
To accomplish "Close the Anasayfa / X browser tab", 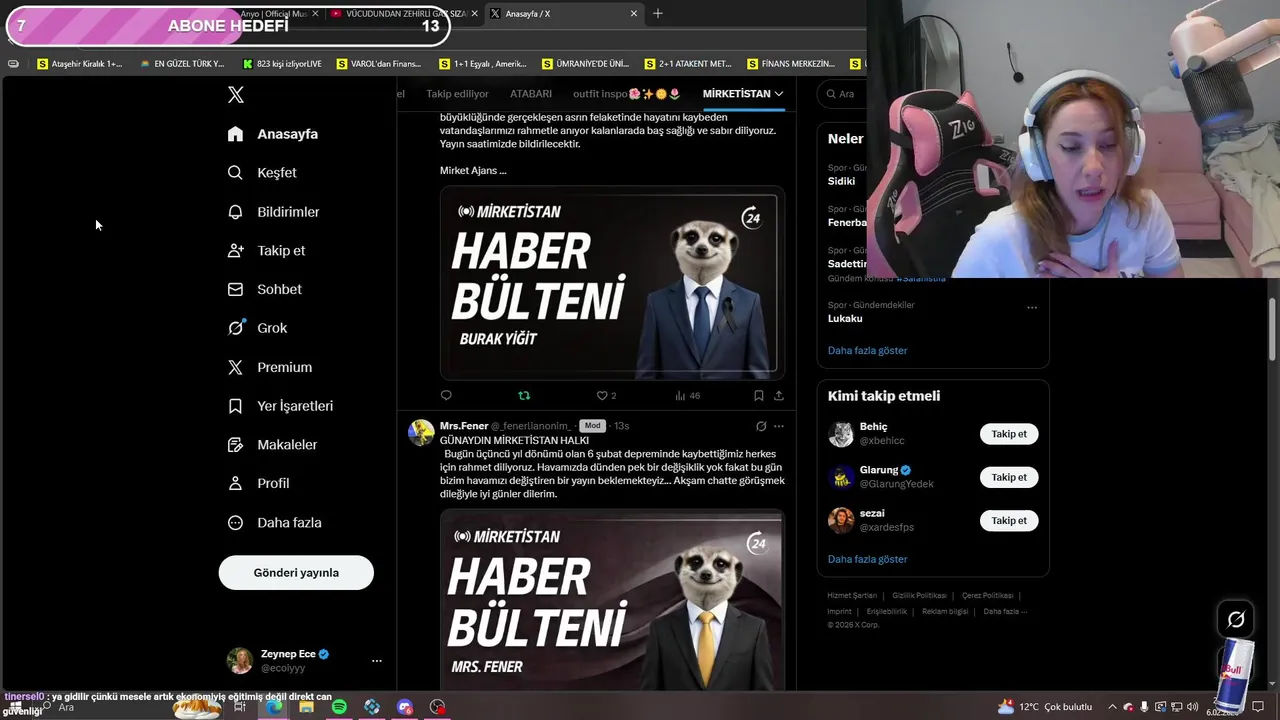I will (633, 14).
